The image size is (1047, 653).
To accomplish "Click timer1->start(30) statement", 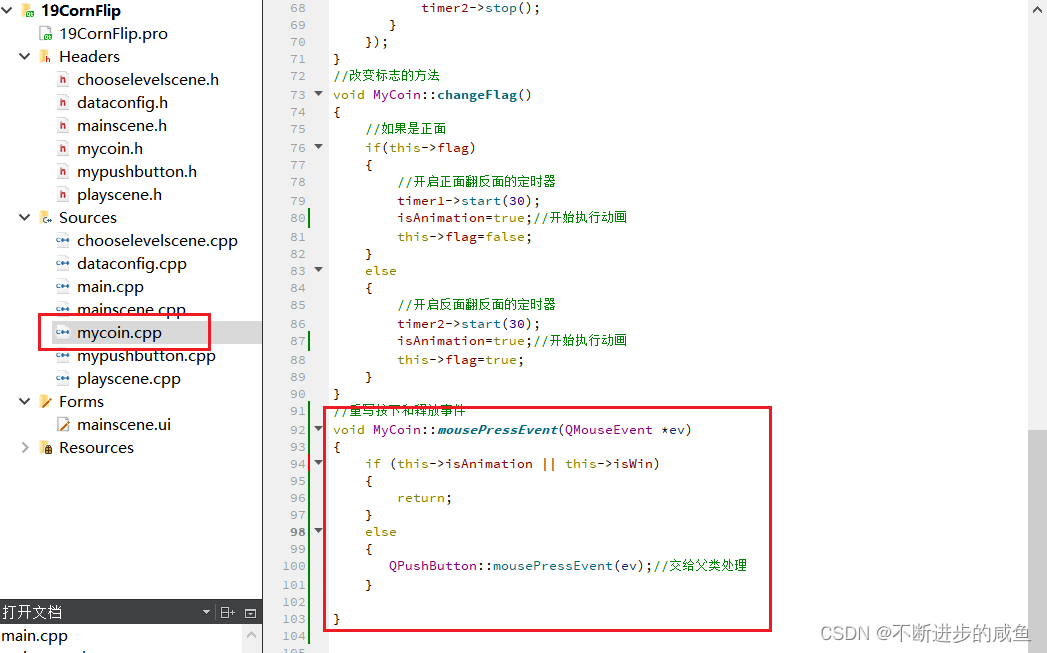I will click(x=469, y=201).
